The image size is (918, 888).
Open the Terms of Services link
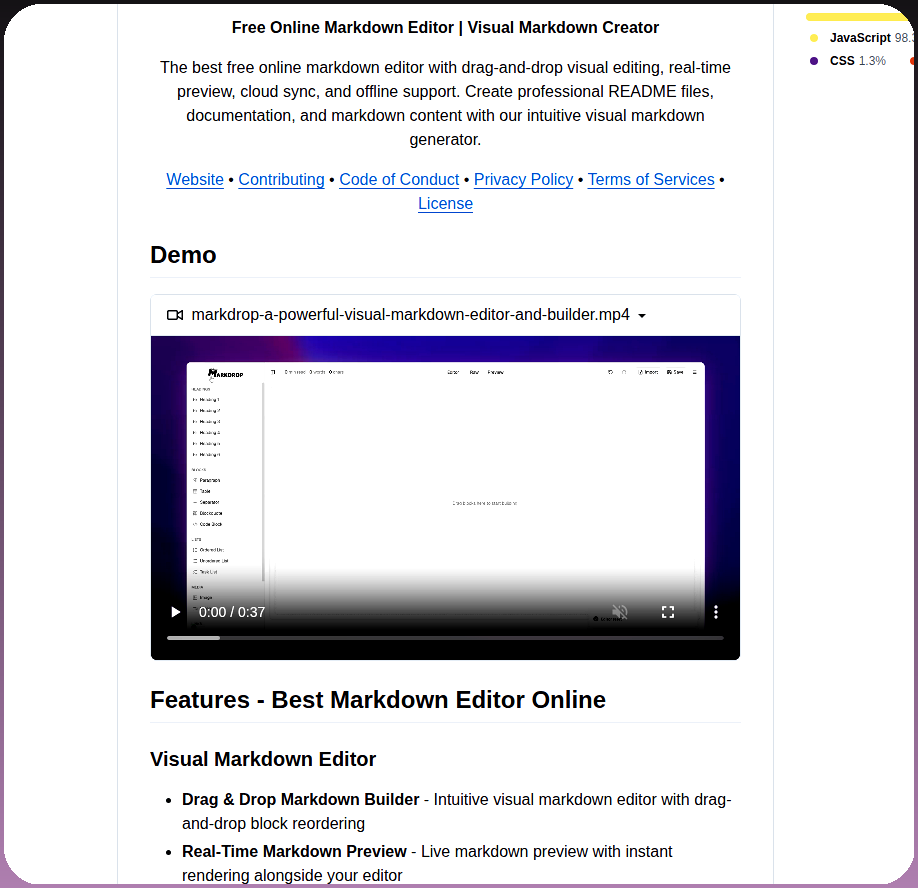coord(651,179)
